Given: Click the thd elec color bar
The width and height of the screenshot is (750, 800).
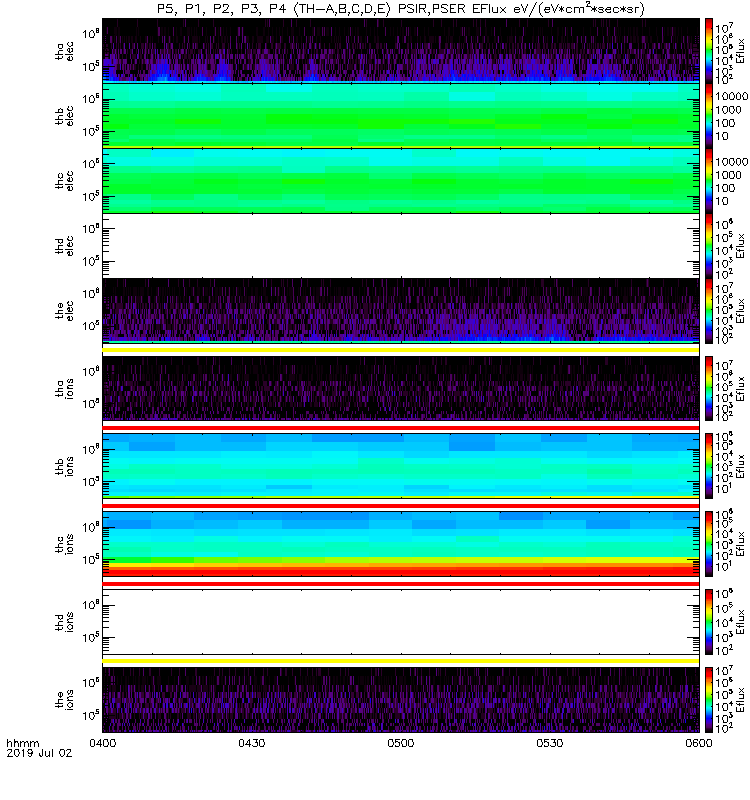Looking at the screenshot, I should tap(709, 246).
